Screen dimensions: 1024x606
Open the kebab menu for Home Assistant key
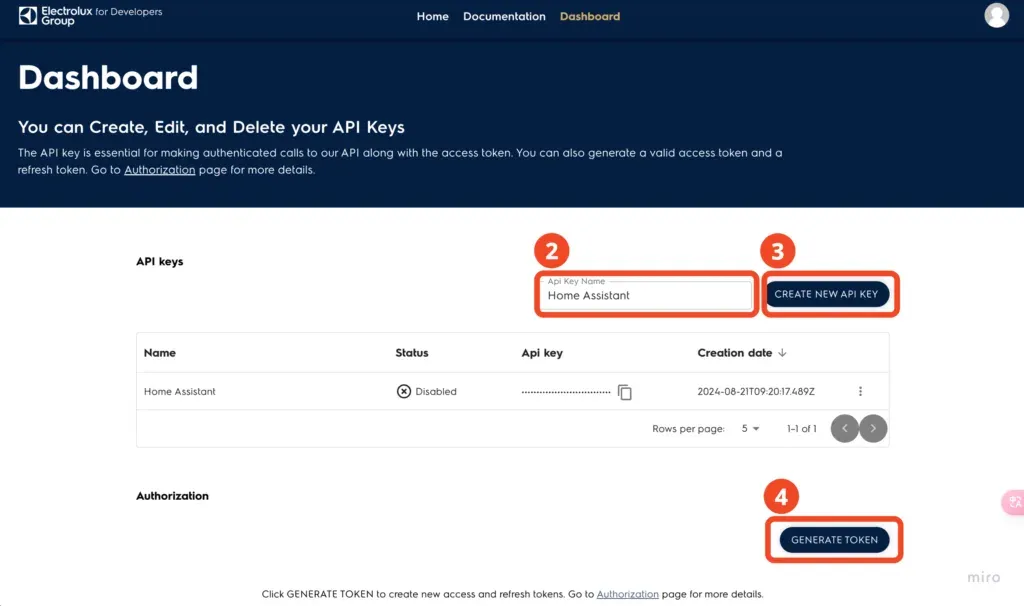[860, 391]
